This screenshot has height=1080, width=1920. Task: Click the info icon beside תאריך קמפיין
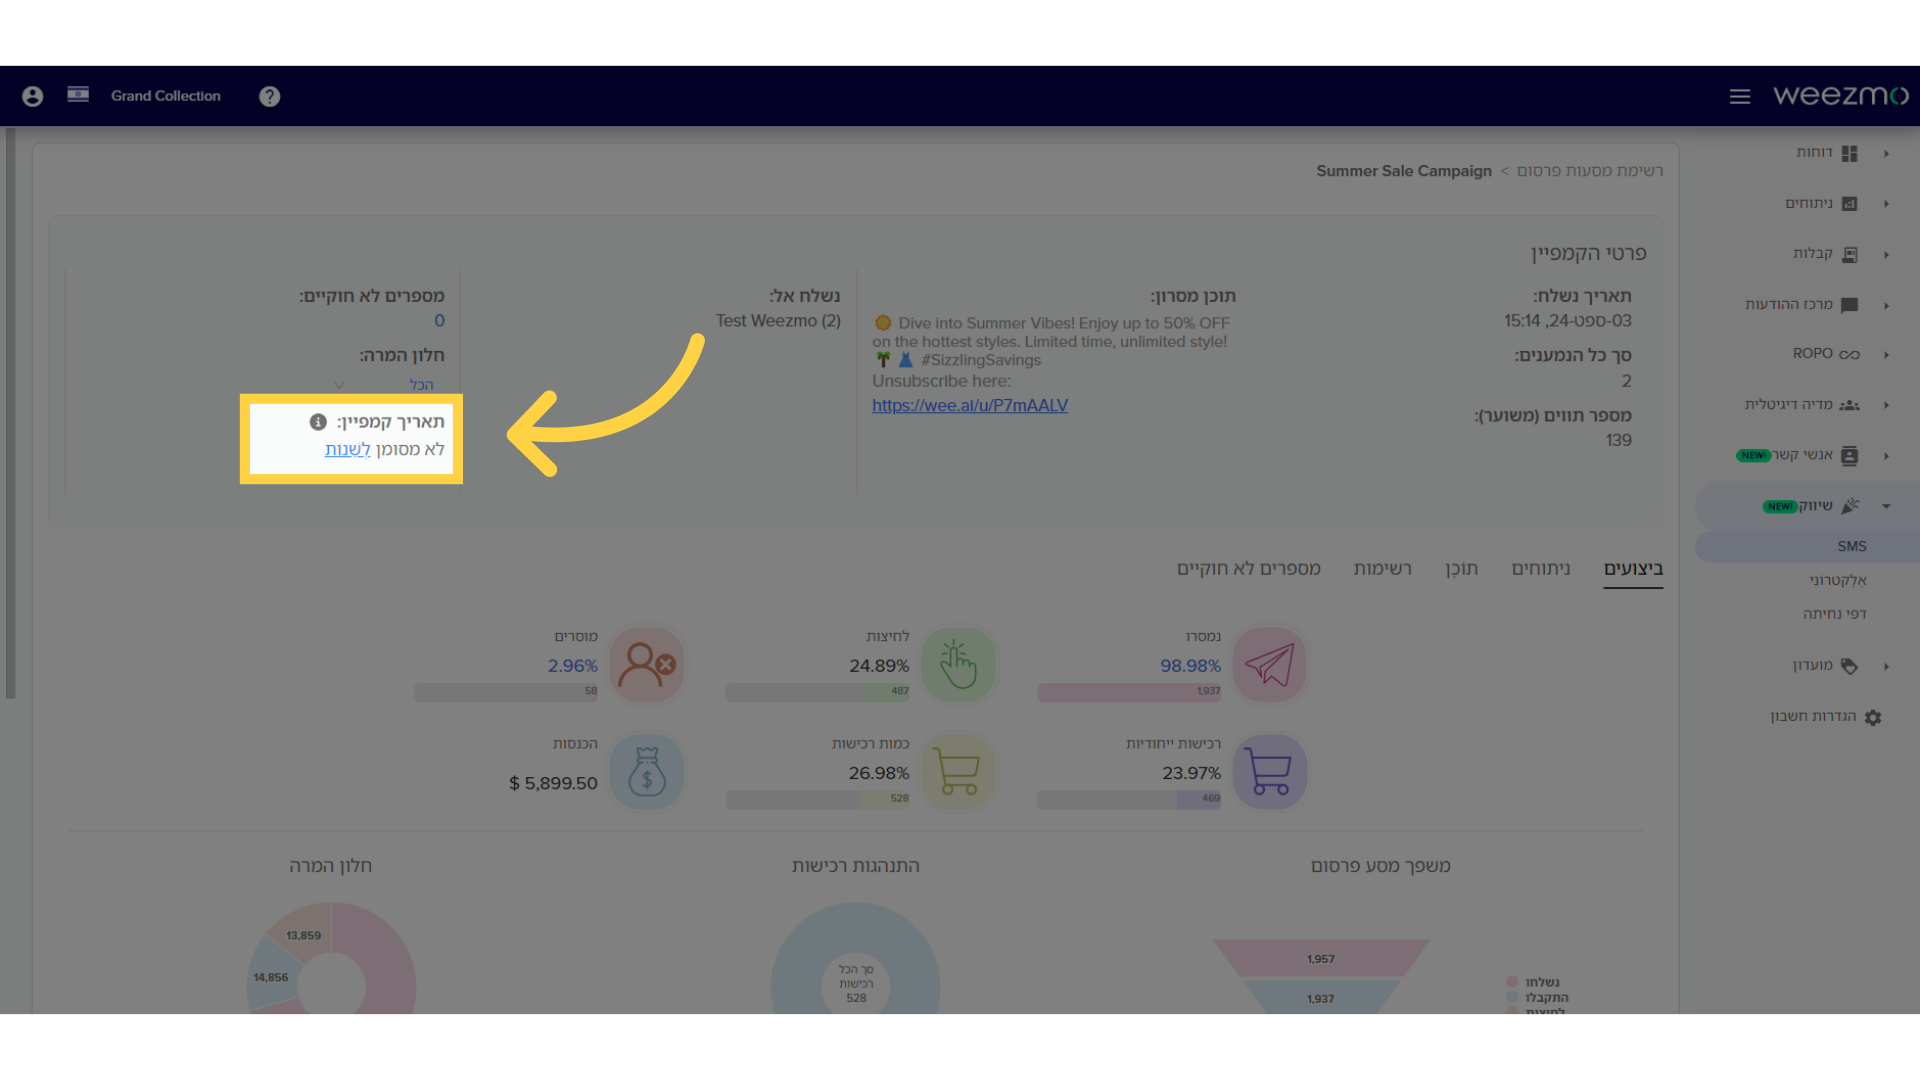coord(318,422)
